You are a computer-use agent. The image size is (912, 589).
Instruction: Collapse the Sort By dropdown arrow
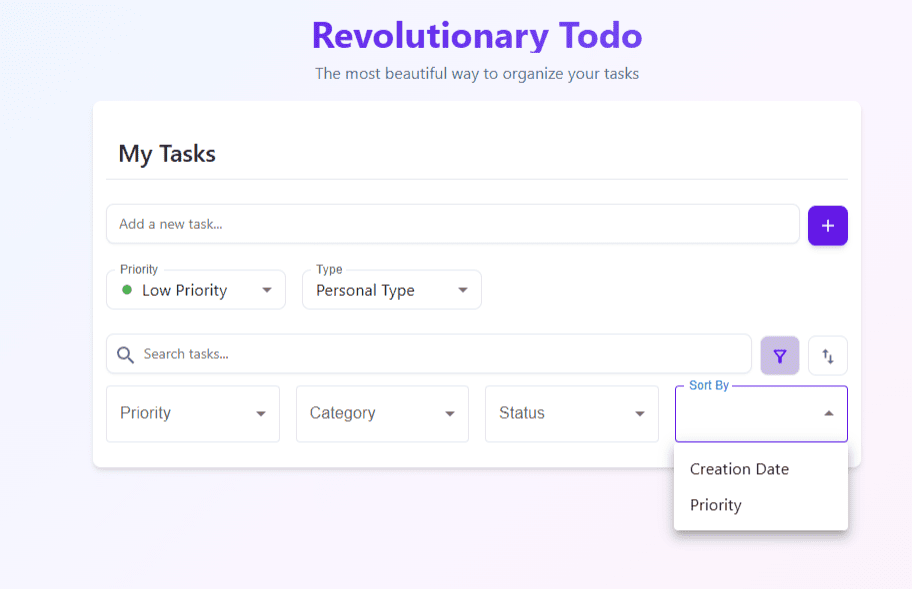click(828, 413)
